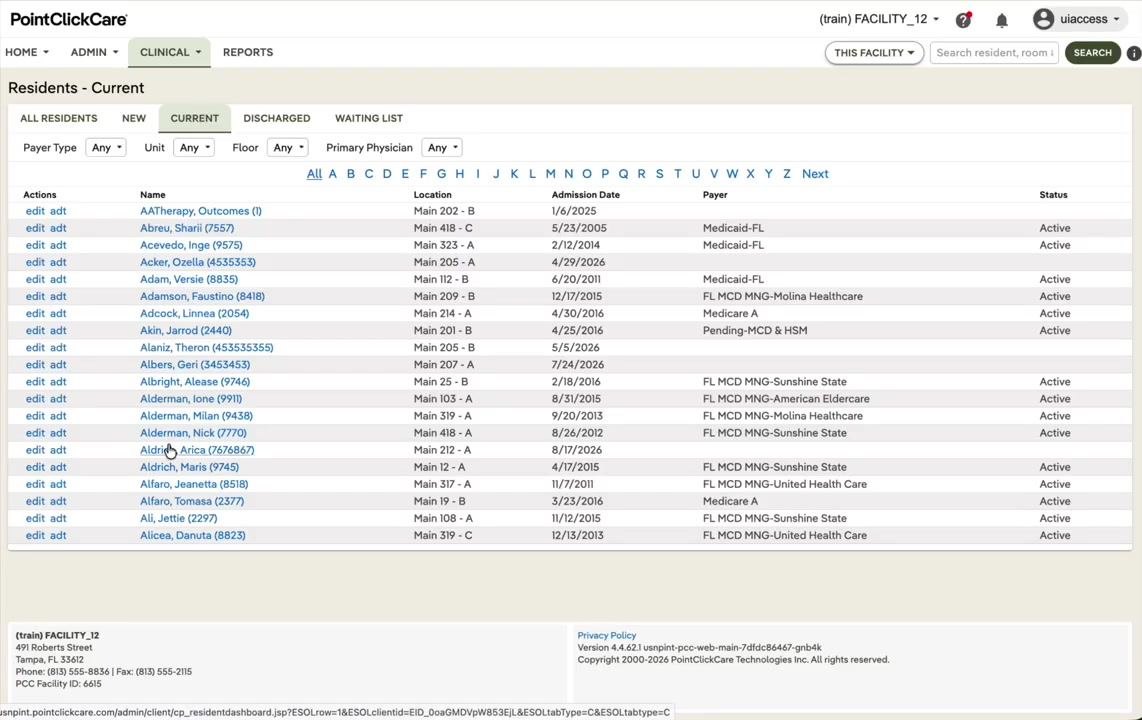Screen dimensions: 1142x720
Task: Filter residents by letter M
Action: (x=551, y=174)
